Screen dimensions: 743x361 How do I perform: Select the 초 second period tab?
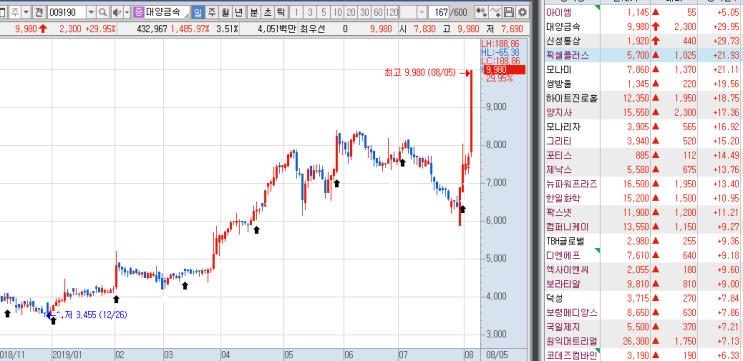pos(268,12)
